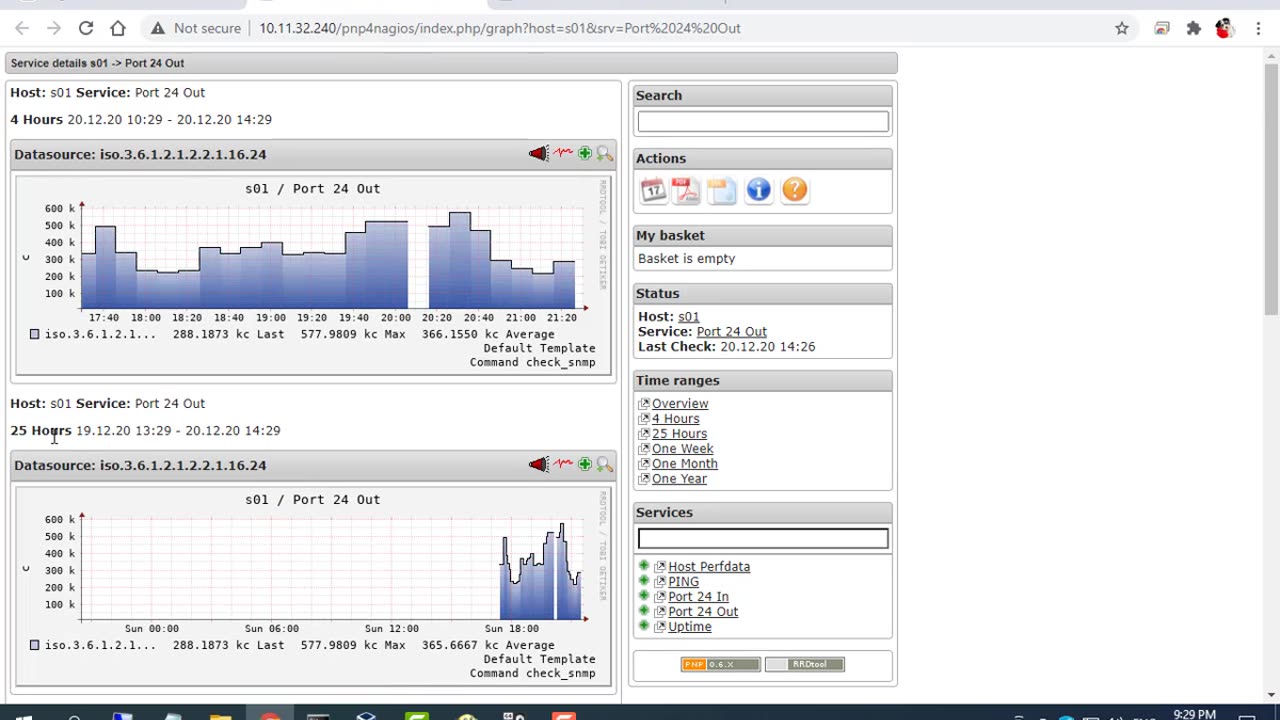This screenshot has height=720, width=1280.
Task: Click popup icon beside Host Perfdata service
Action: point(660,567)
